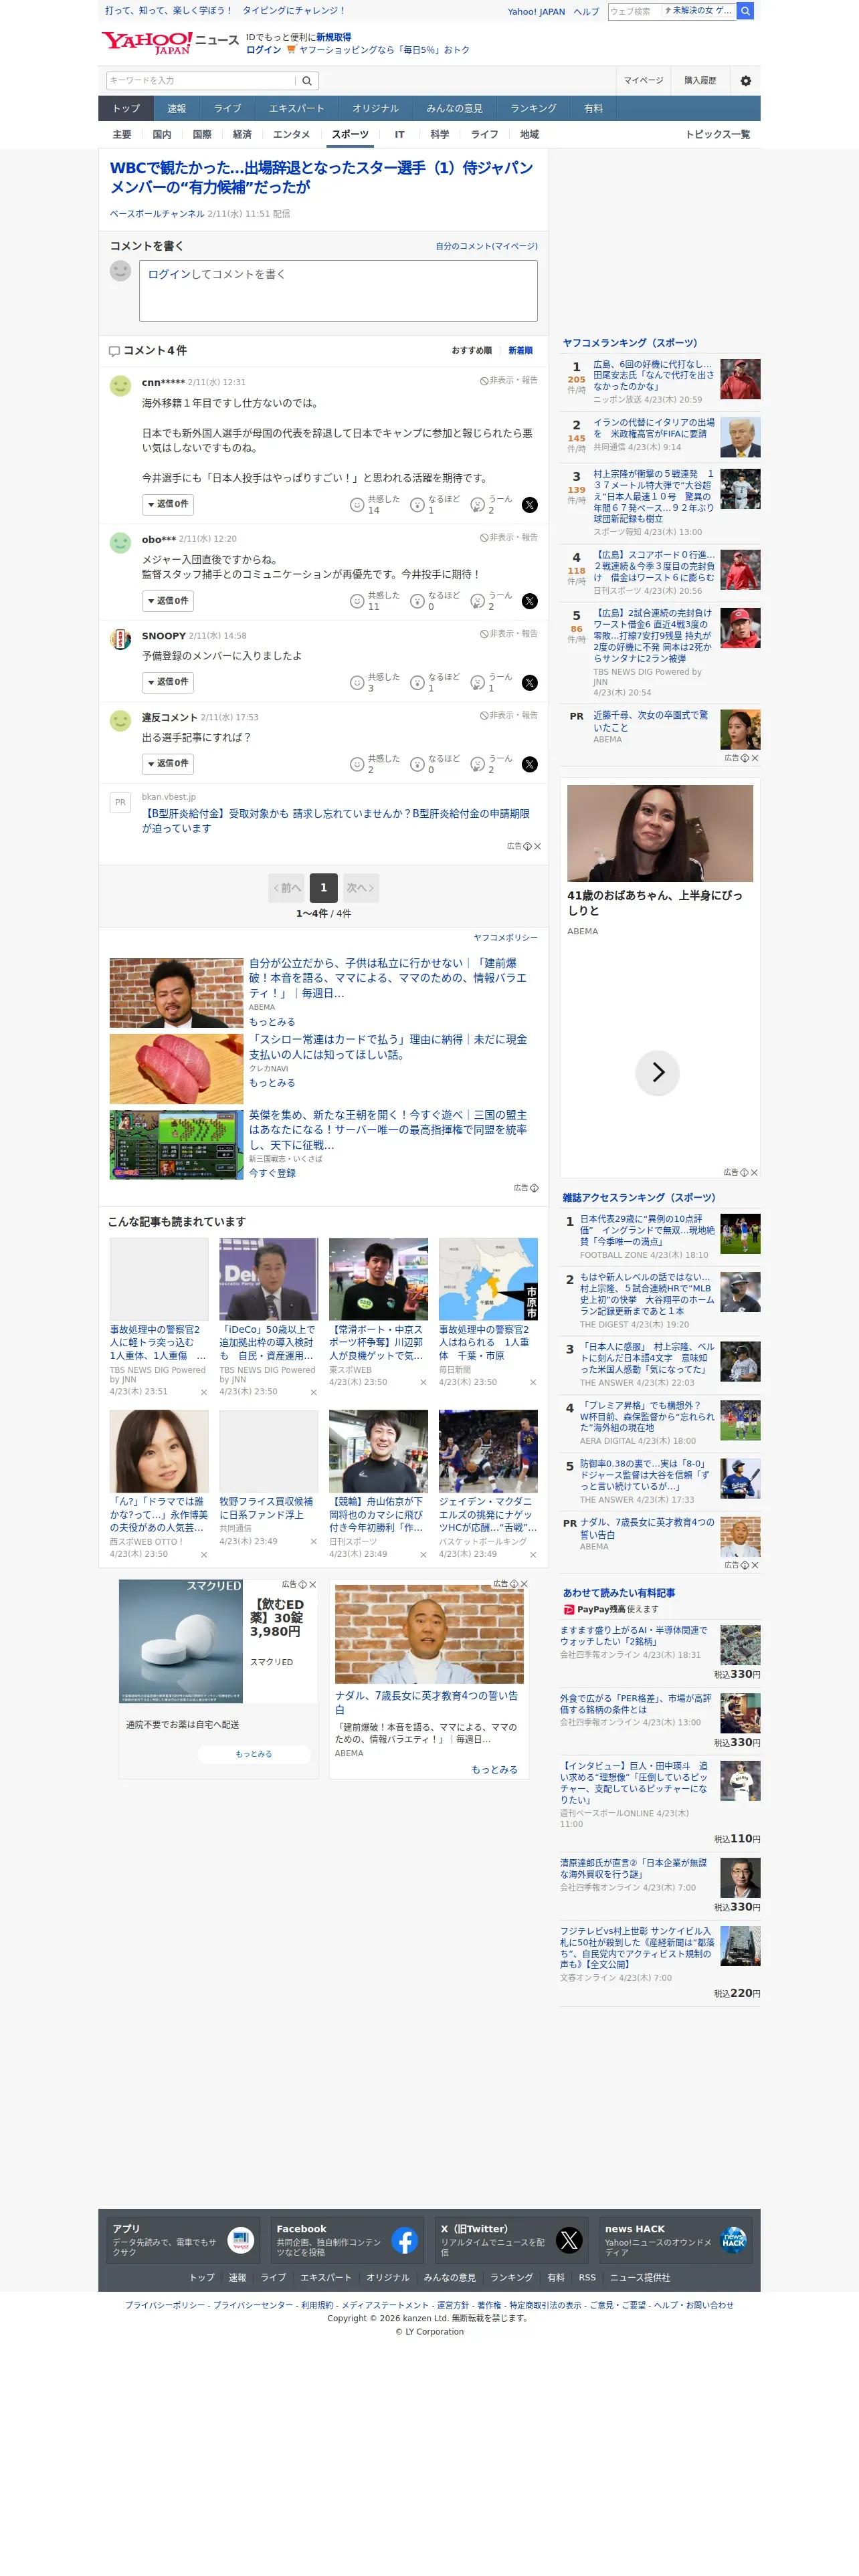Advance the ABEMA ad carousel arrow
859x2576 pixels.
point(657,1072)
